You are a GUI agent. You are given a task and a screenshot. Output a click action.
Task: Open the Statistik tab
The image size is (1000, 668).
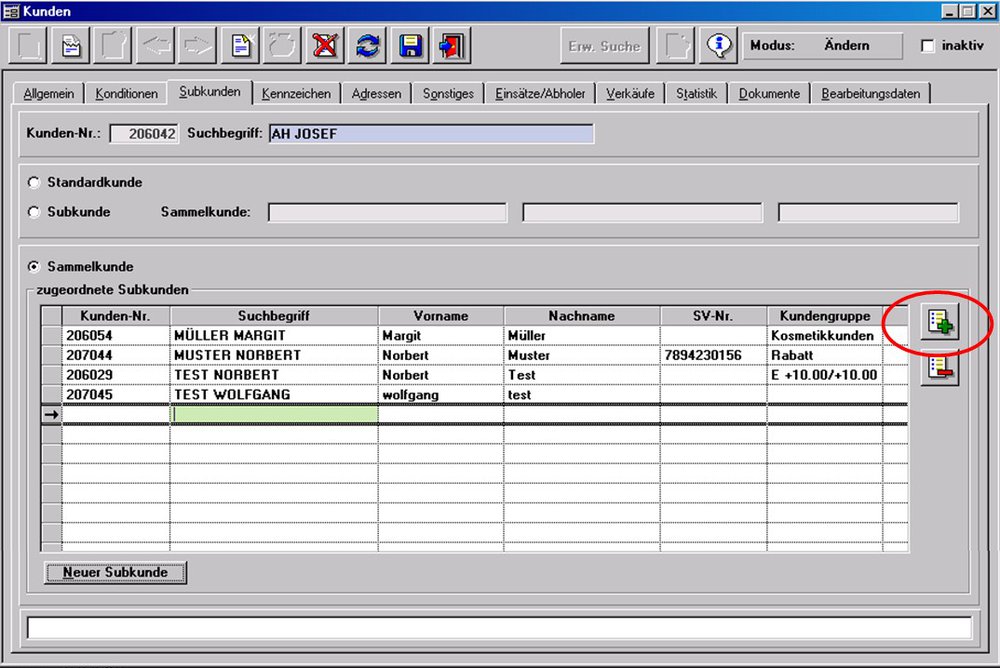tap(696, 94)
